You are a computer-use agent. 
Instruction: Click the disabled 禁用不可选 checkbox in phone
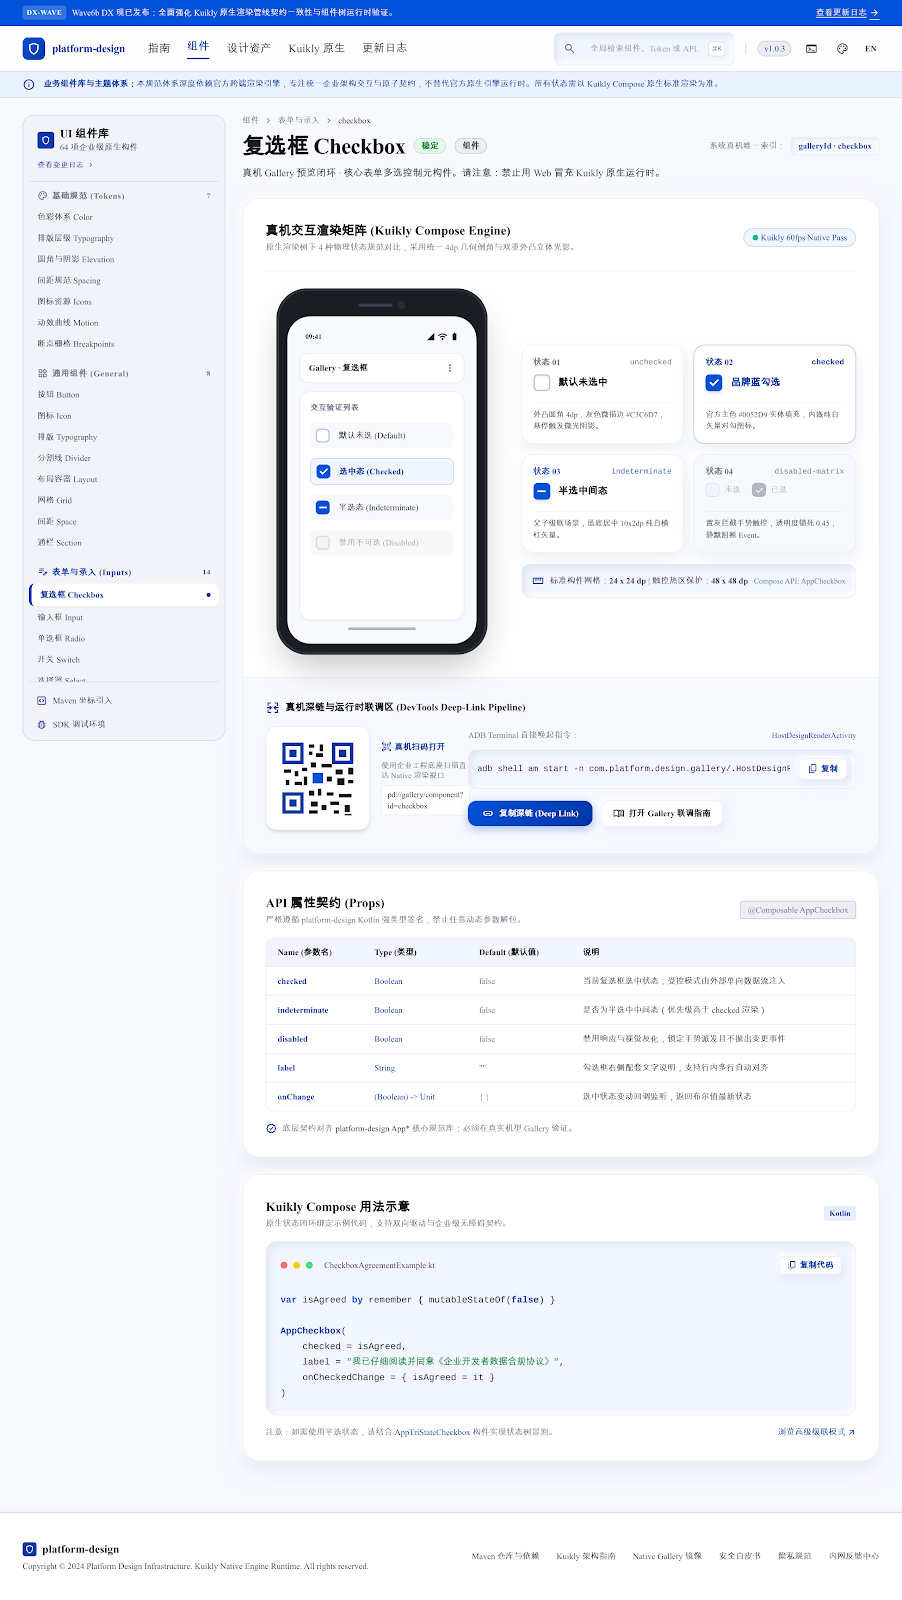coord(322,543)
